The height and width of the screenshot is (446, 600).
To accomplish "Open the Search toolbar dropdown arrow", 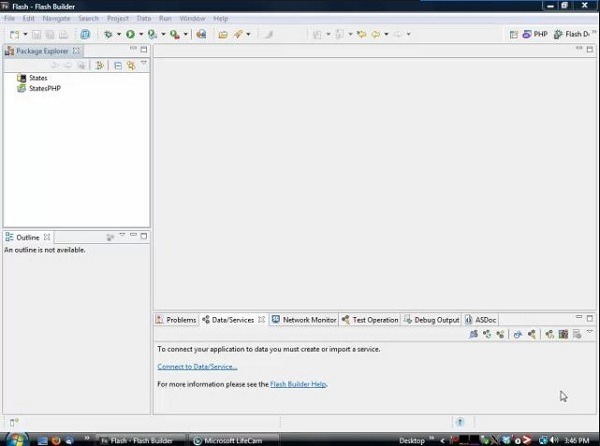I will (x=248, y=34).
